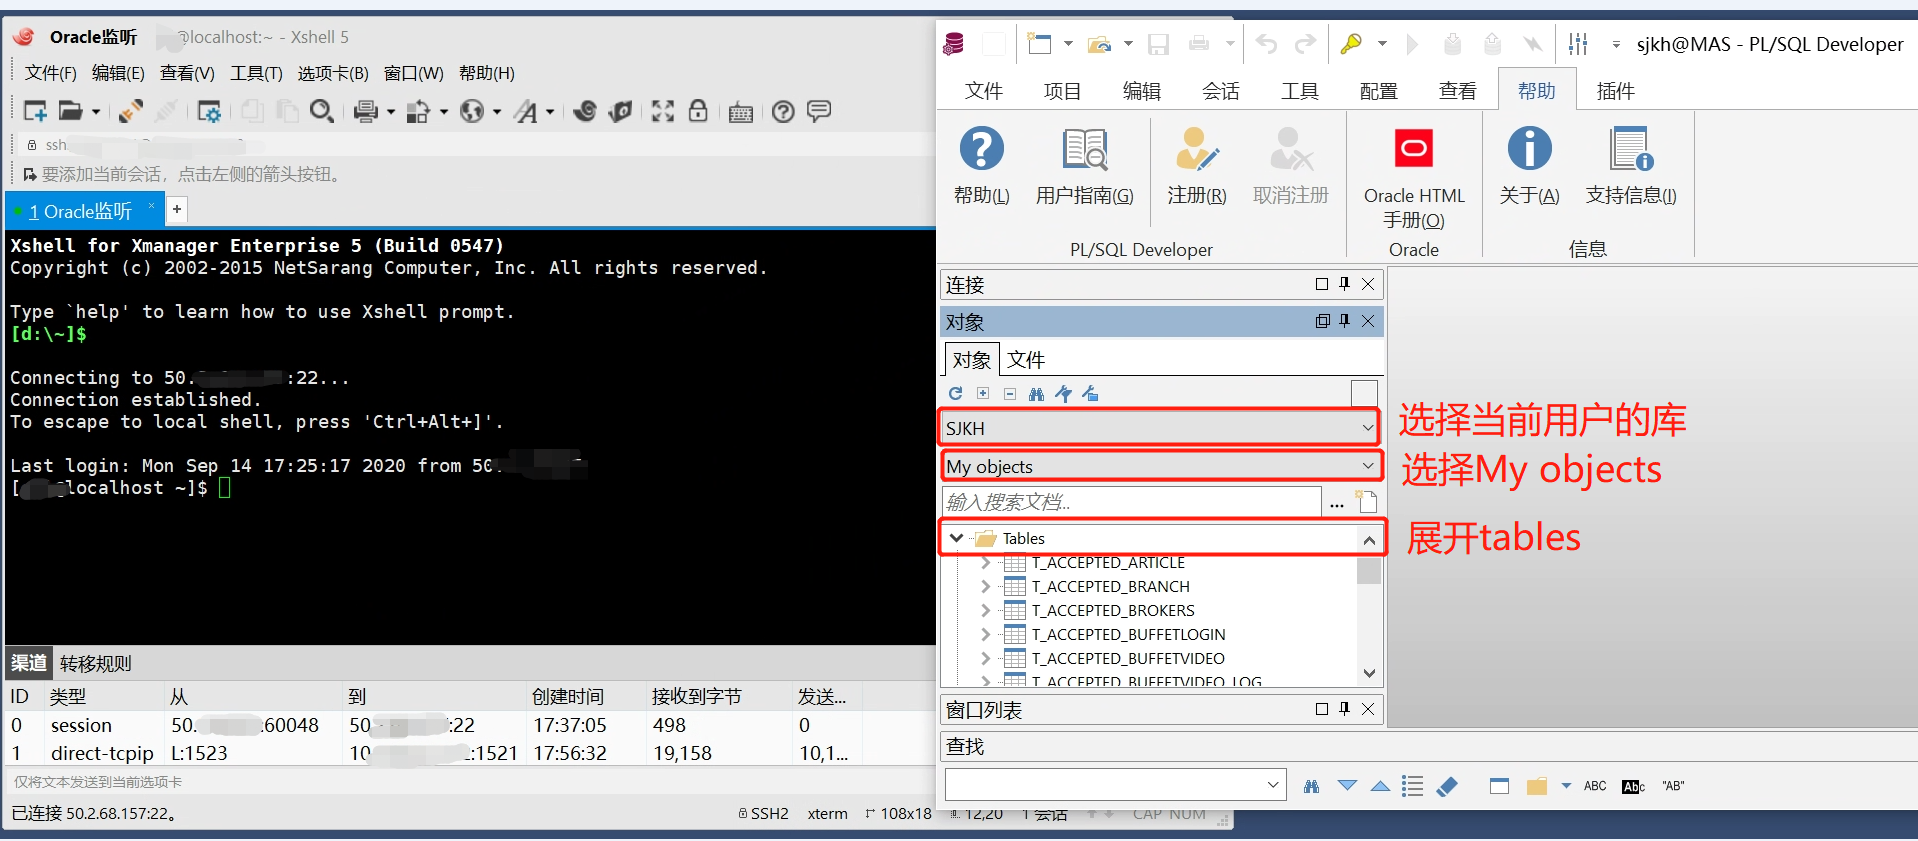Toggle Abc whole-word find option

coord(1633,786)
